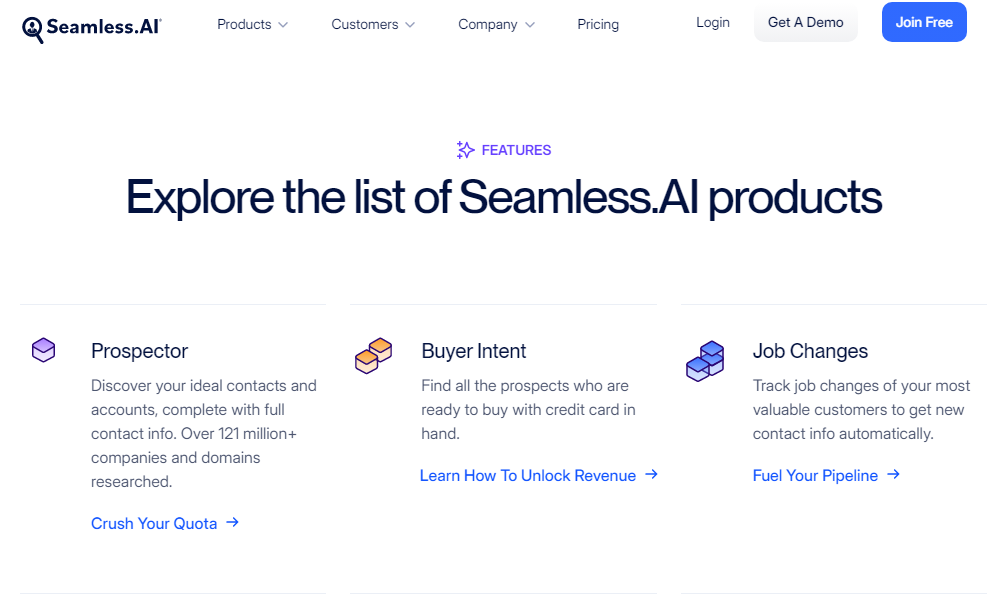Image resolution: width=1002 pixels, height=616 pixels.
Task: Click the arrow after Learn How To Unlock Revenue
Action: coord(651,474)
